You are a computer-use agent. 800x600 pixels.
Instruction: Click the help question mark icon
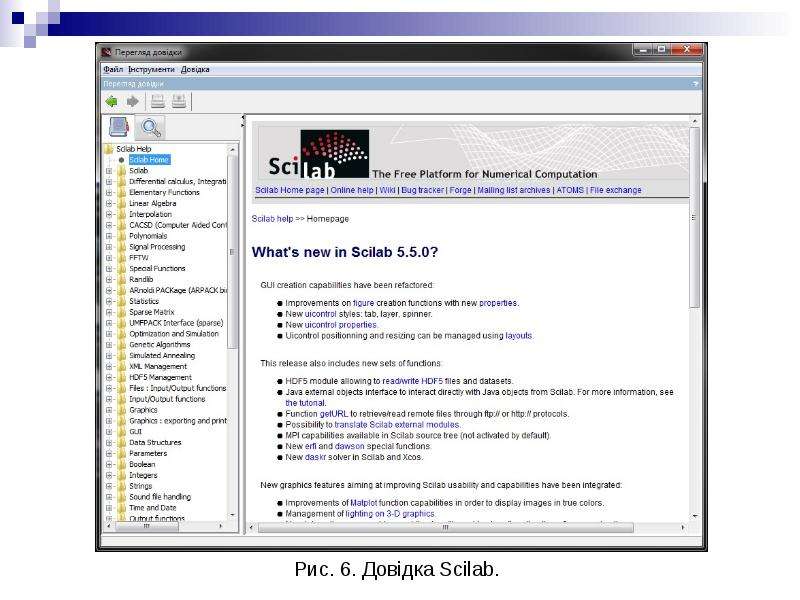point(695,84)
